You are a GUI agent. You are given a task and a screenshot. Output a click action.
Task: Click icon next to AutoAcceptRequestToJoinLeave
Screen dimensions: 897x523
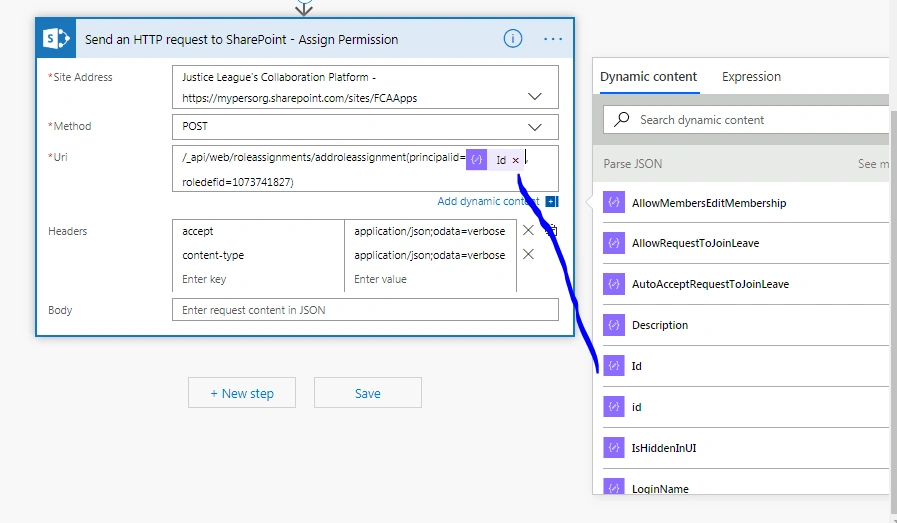click(x=613, y=284)
